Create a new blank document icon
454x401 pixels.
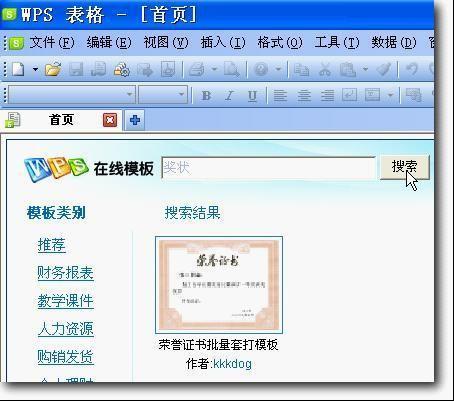[x=18, y=69]
